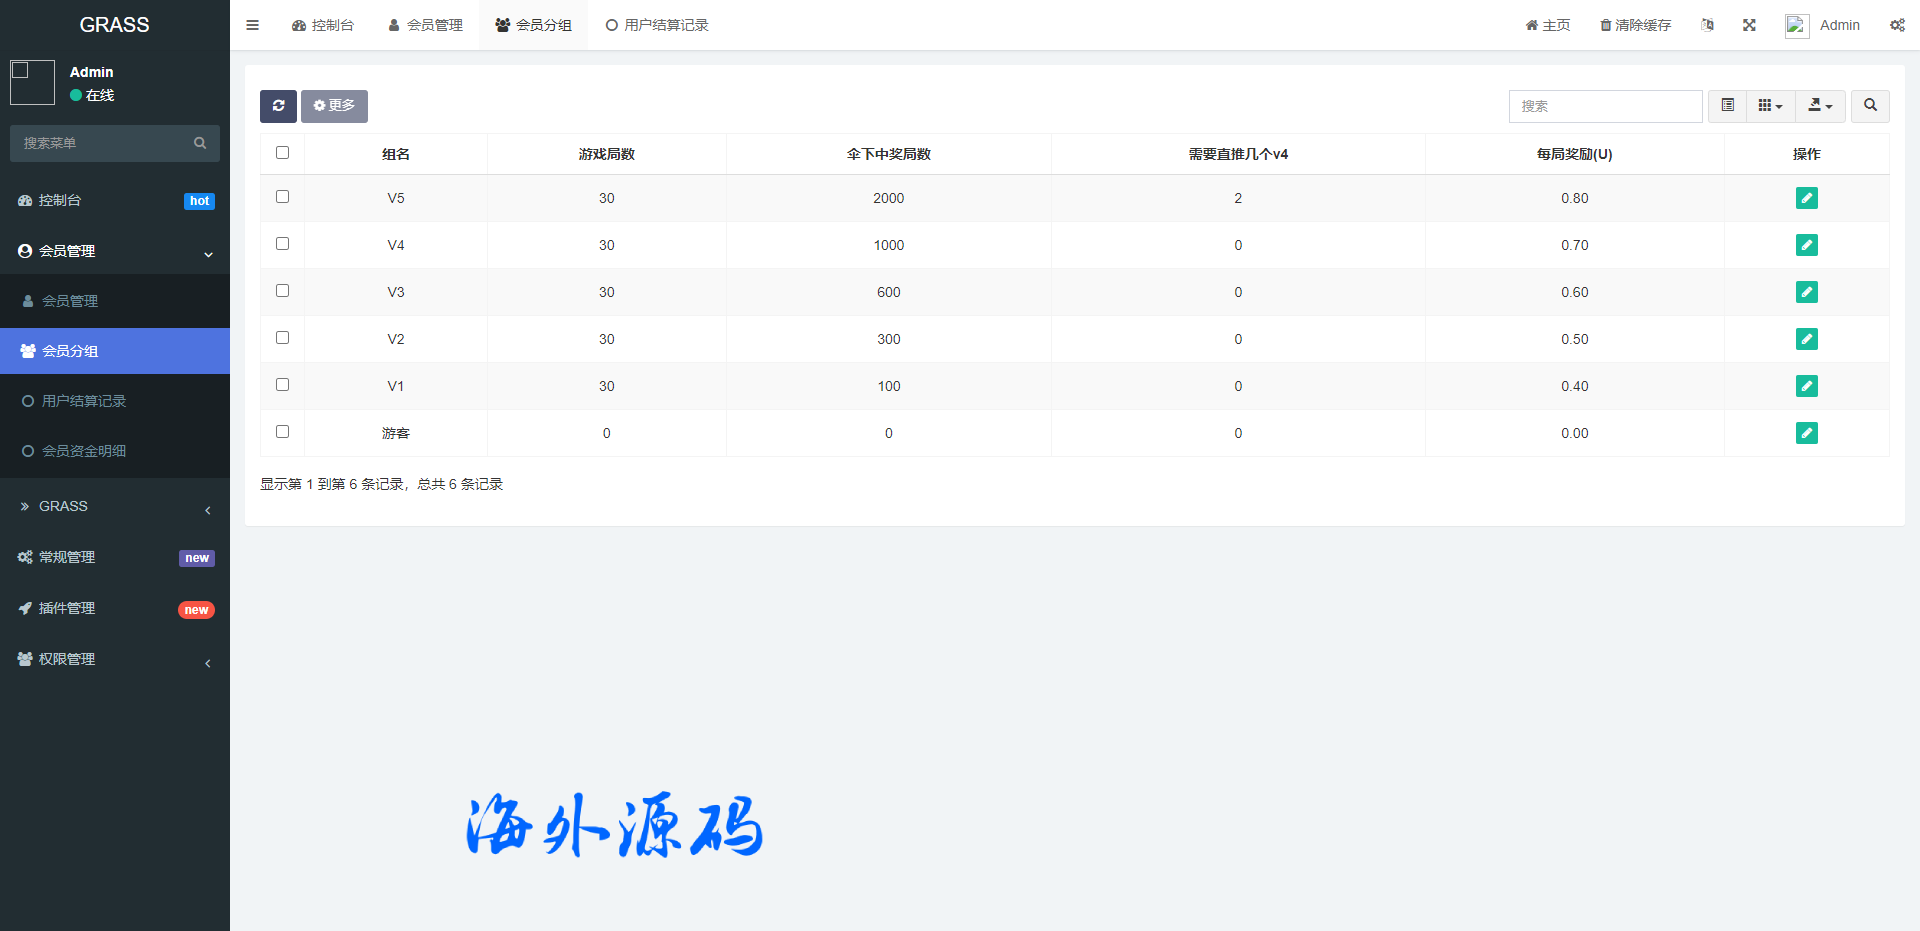Click the refresh table button

[278, 106]
